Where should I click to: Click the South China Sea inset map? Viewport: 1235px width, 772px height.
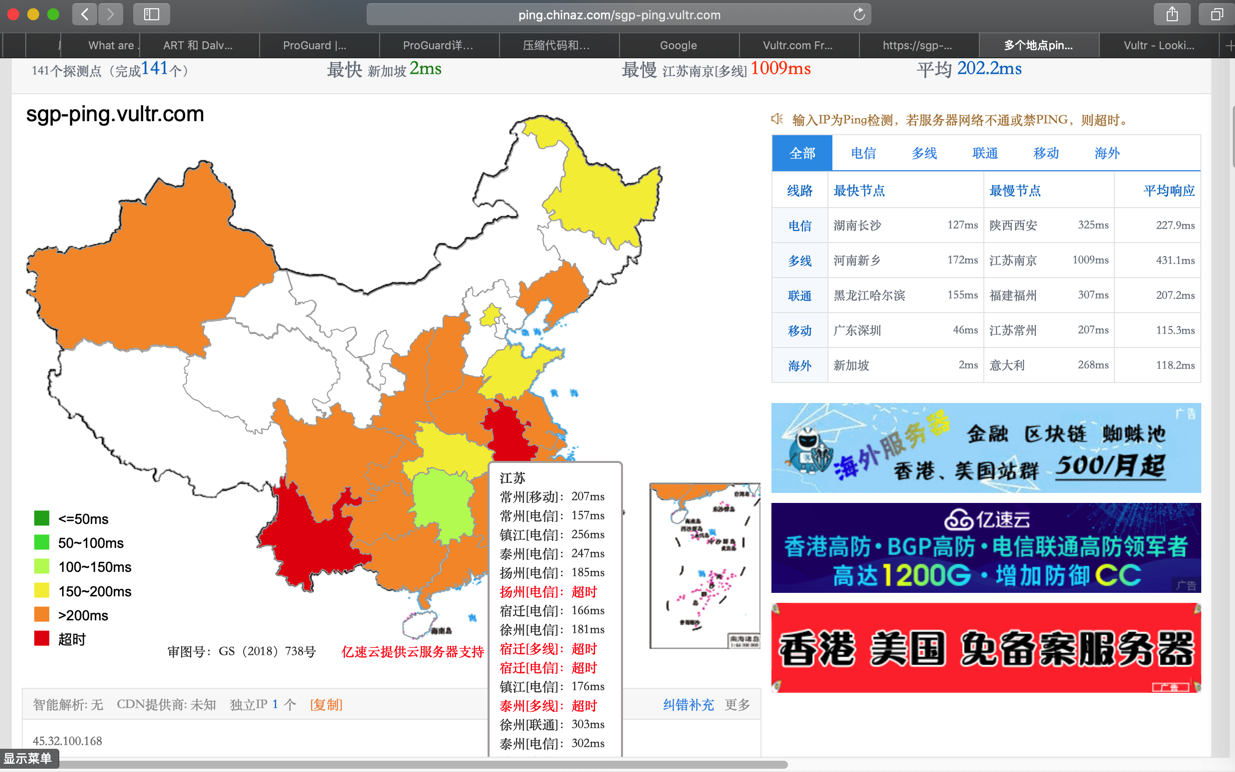(704, 566)
